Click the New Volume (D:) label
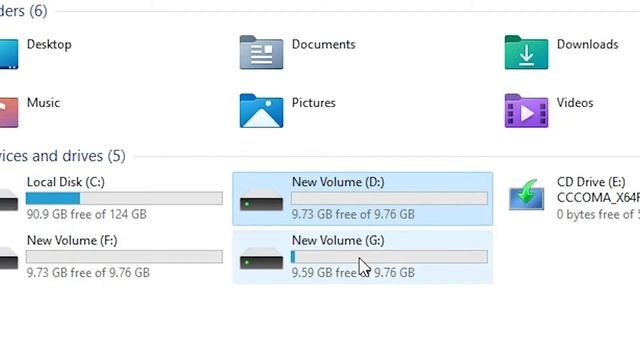 (338, 182)
